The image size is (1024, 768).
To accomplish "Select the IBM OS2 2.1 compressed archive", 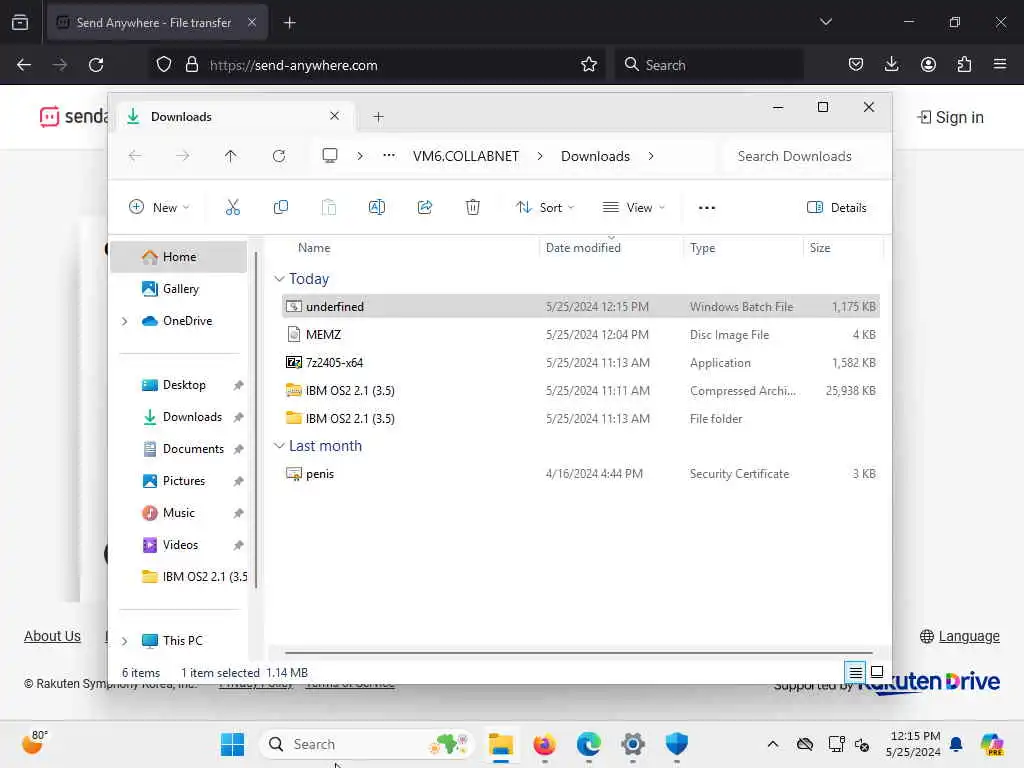I will click(x=581, y=391).
